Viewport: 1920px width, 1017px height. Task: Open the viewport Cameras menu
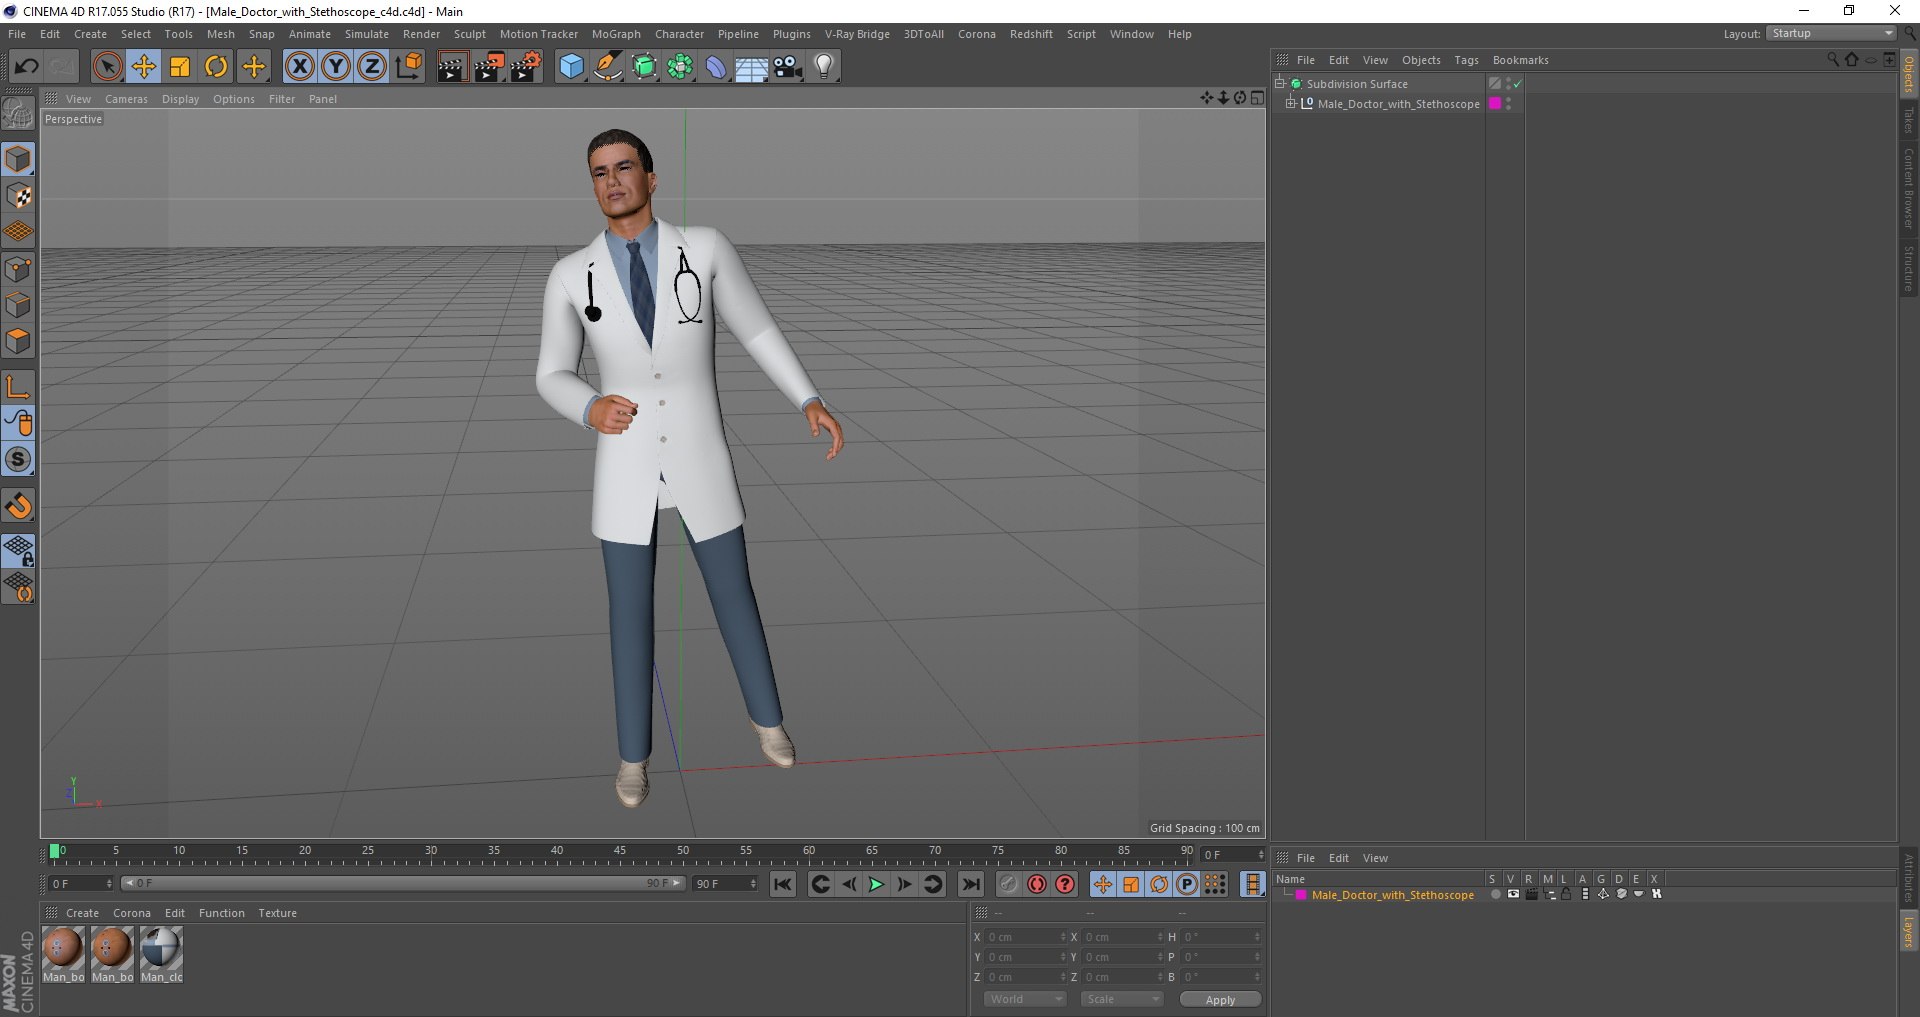click(126, 99)
